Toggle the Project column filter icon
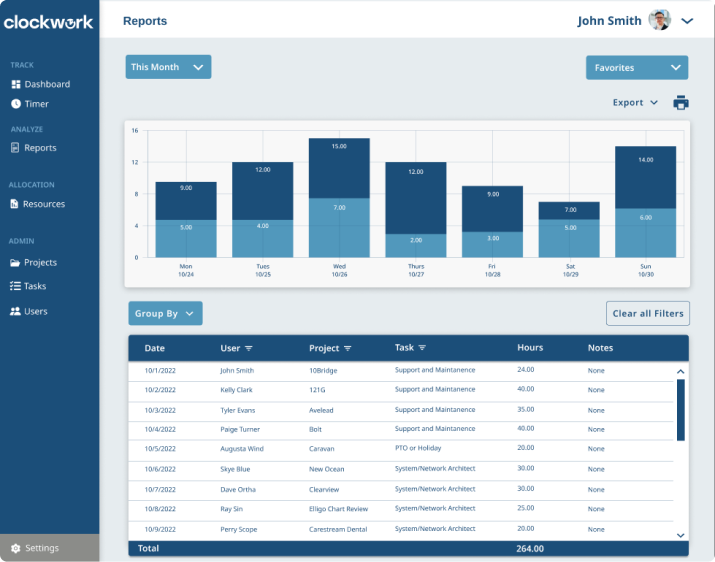Viewport: 715px width, 562px height. [348, 349]
